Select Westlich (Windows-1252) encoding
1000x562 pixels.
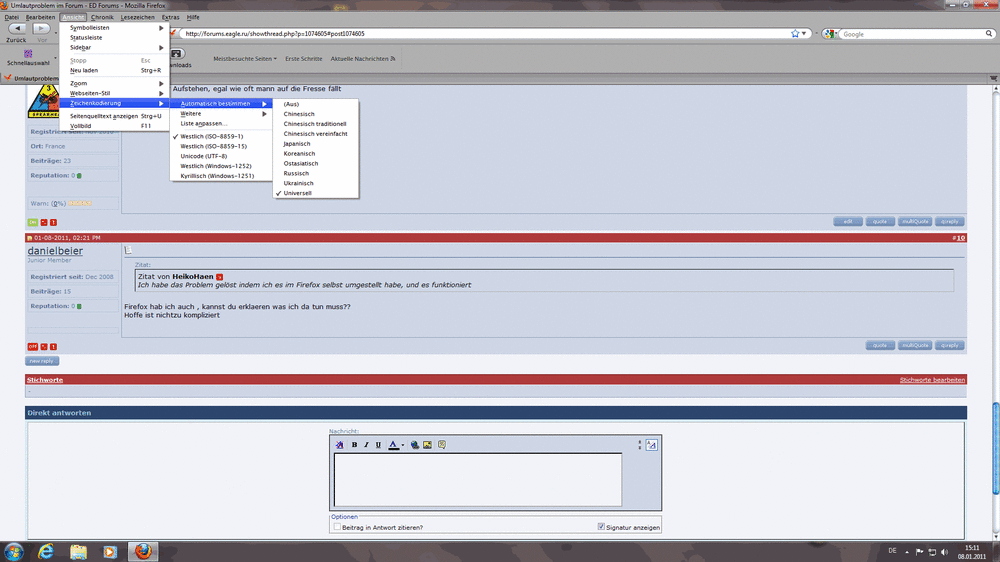tap(217, 166)
